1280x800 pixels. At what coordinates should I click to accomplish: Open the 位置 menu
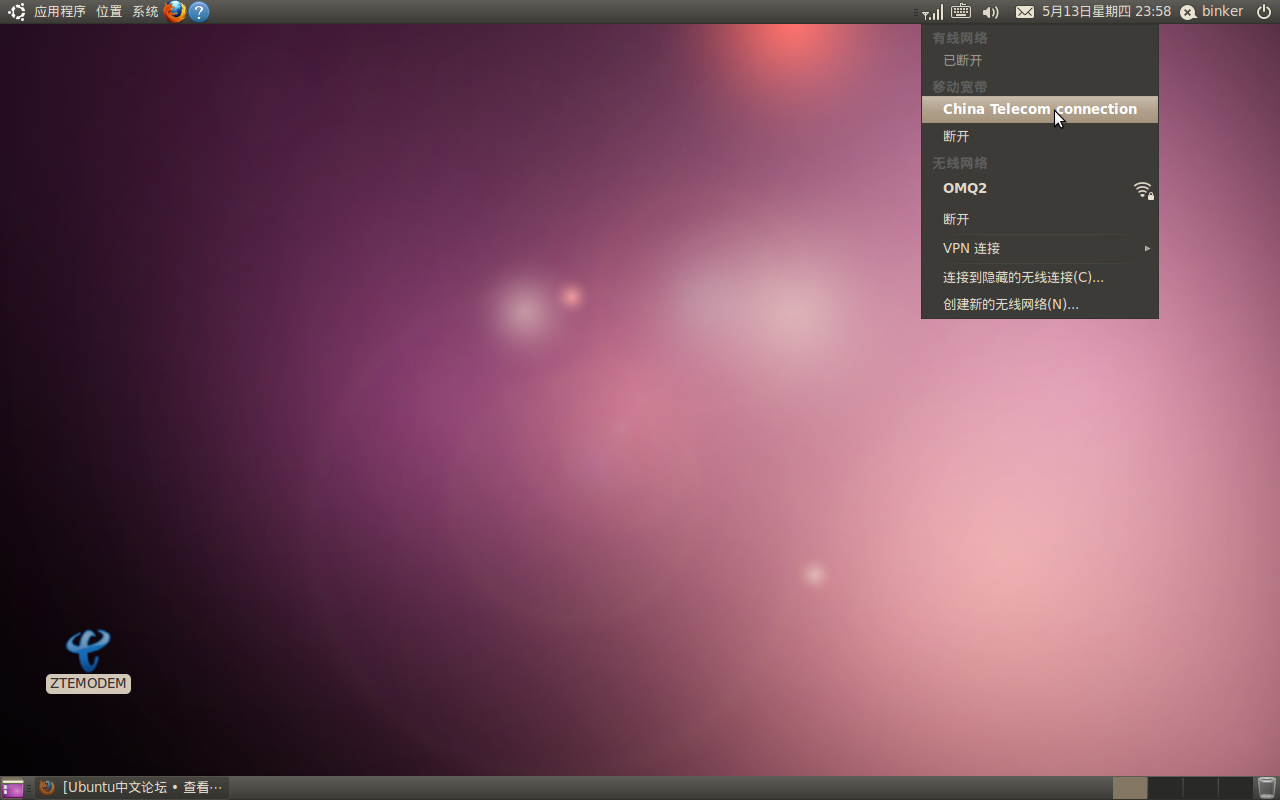point(109,12)
